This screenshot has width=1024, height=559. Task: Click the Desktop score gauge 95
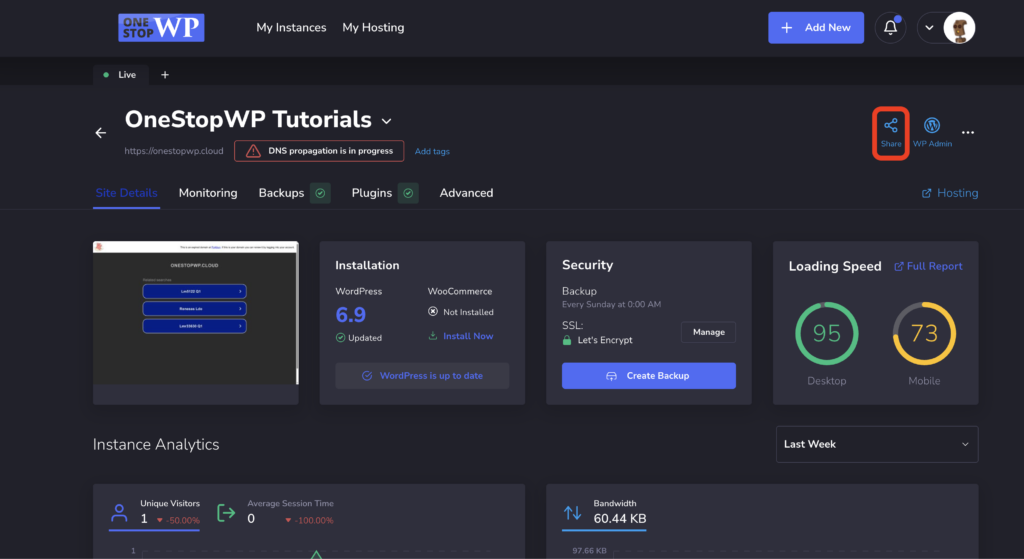point(827,334)
